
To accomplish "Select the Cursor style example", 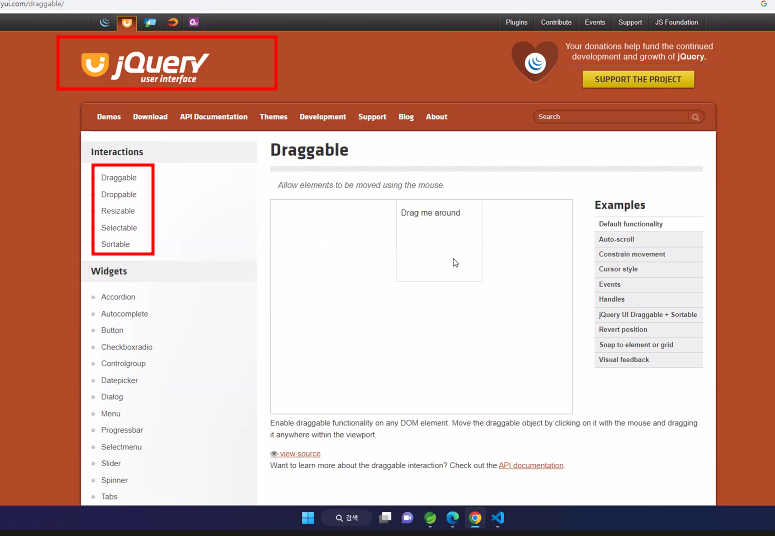I will (x=648, y=269).
